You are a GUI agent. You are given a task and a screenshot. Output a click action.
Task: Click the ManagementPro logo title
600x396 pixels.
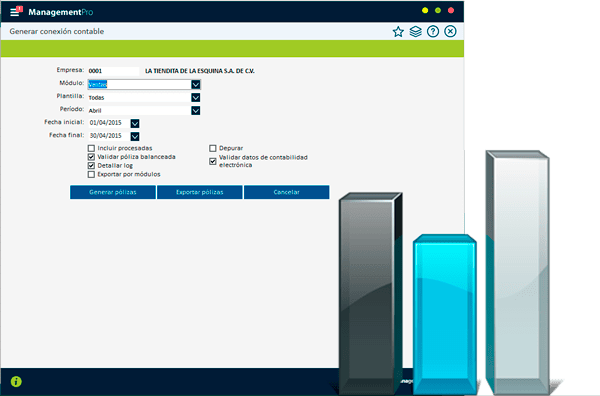[60, 12]
